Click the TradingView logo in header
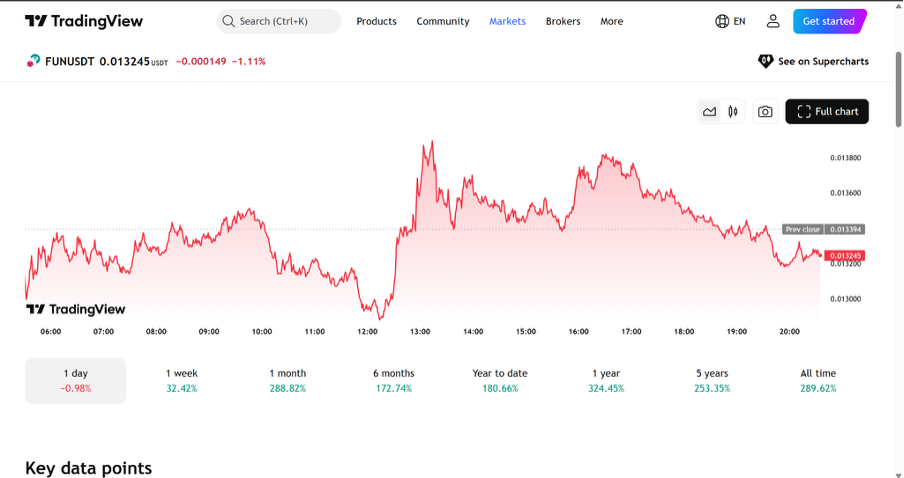Viewport: 904px width, 478px height. pos(84,21)
